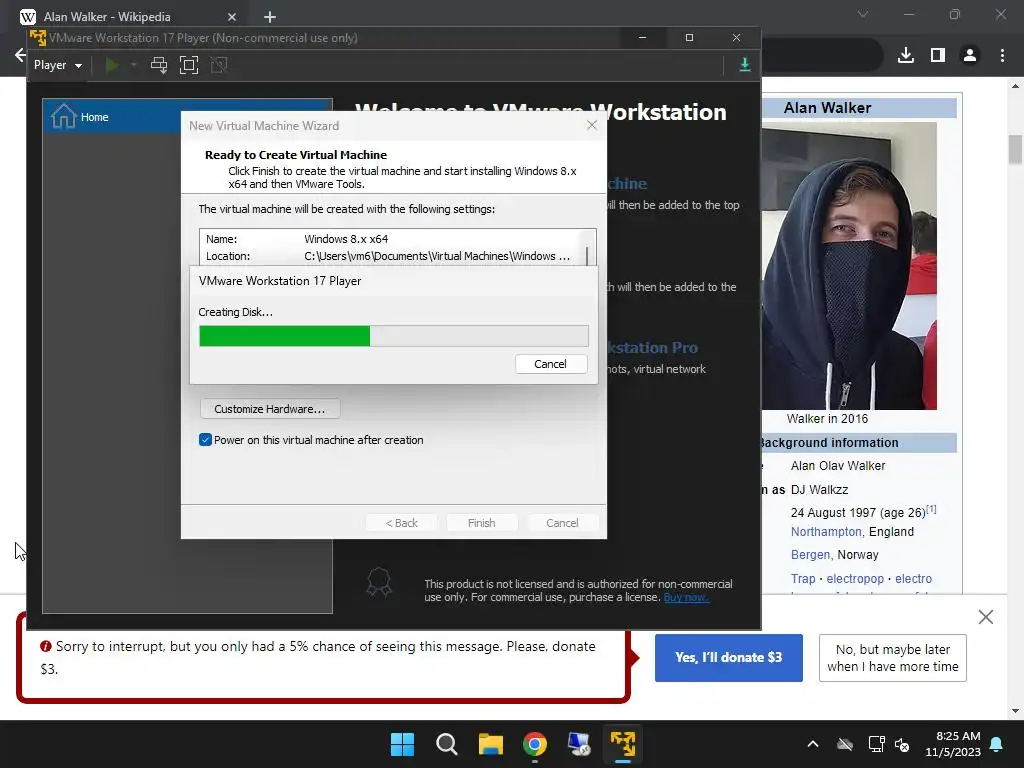The width and height of the screenshot is (1024, 768).
Task: Open the Bergen link in Wikipedia
Action: point(810,554)
